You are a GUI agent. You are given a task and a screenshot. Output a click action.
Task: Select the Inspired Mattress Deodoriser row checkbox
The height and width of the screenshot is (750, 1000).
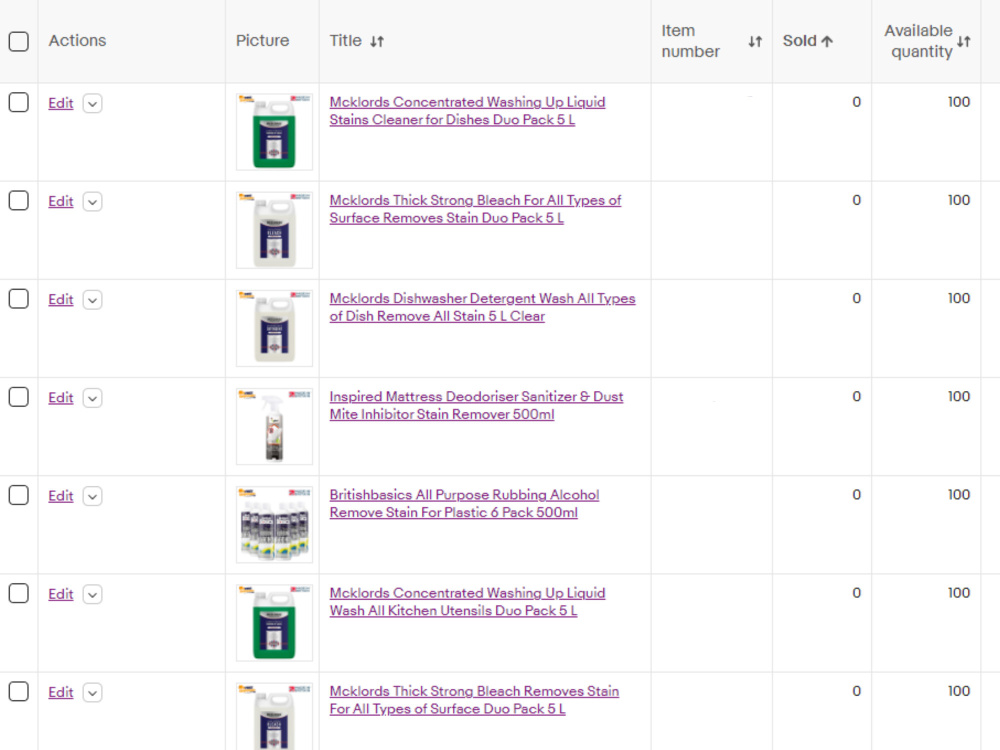pos(18,397)
